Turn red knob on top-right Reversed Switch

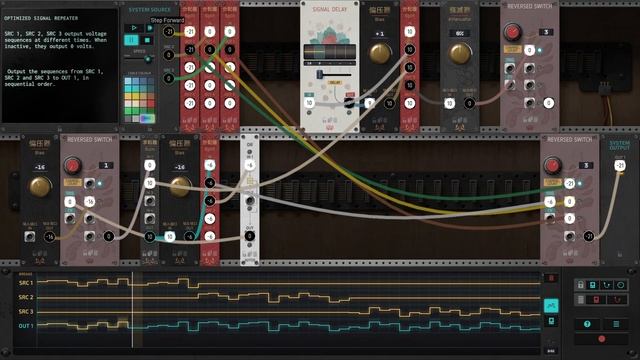point(512,32)
